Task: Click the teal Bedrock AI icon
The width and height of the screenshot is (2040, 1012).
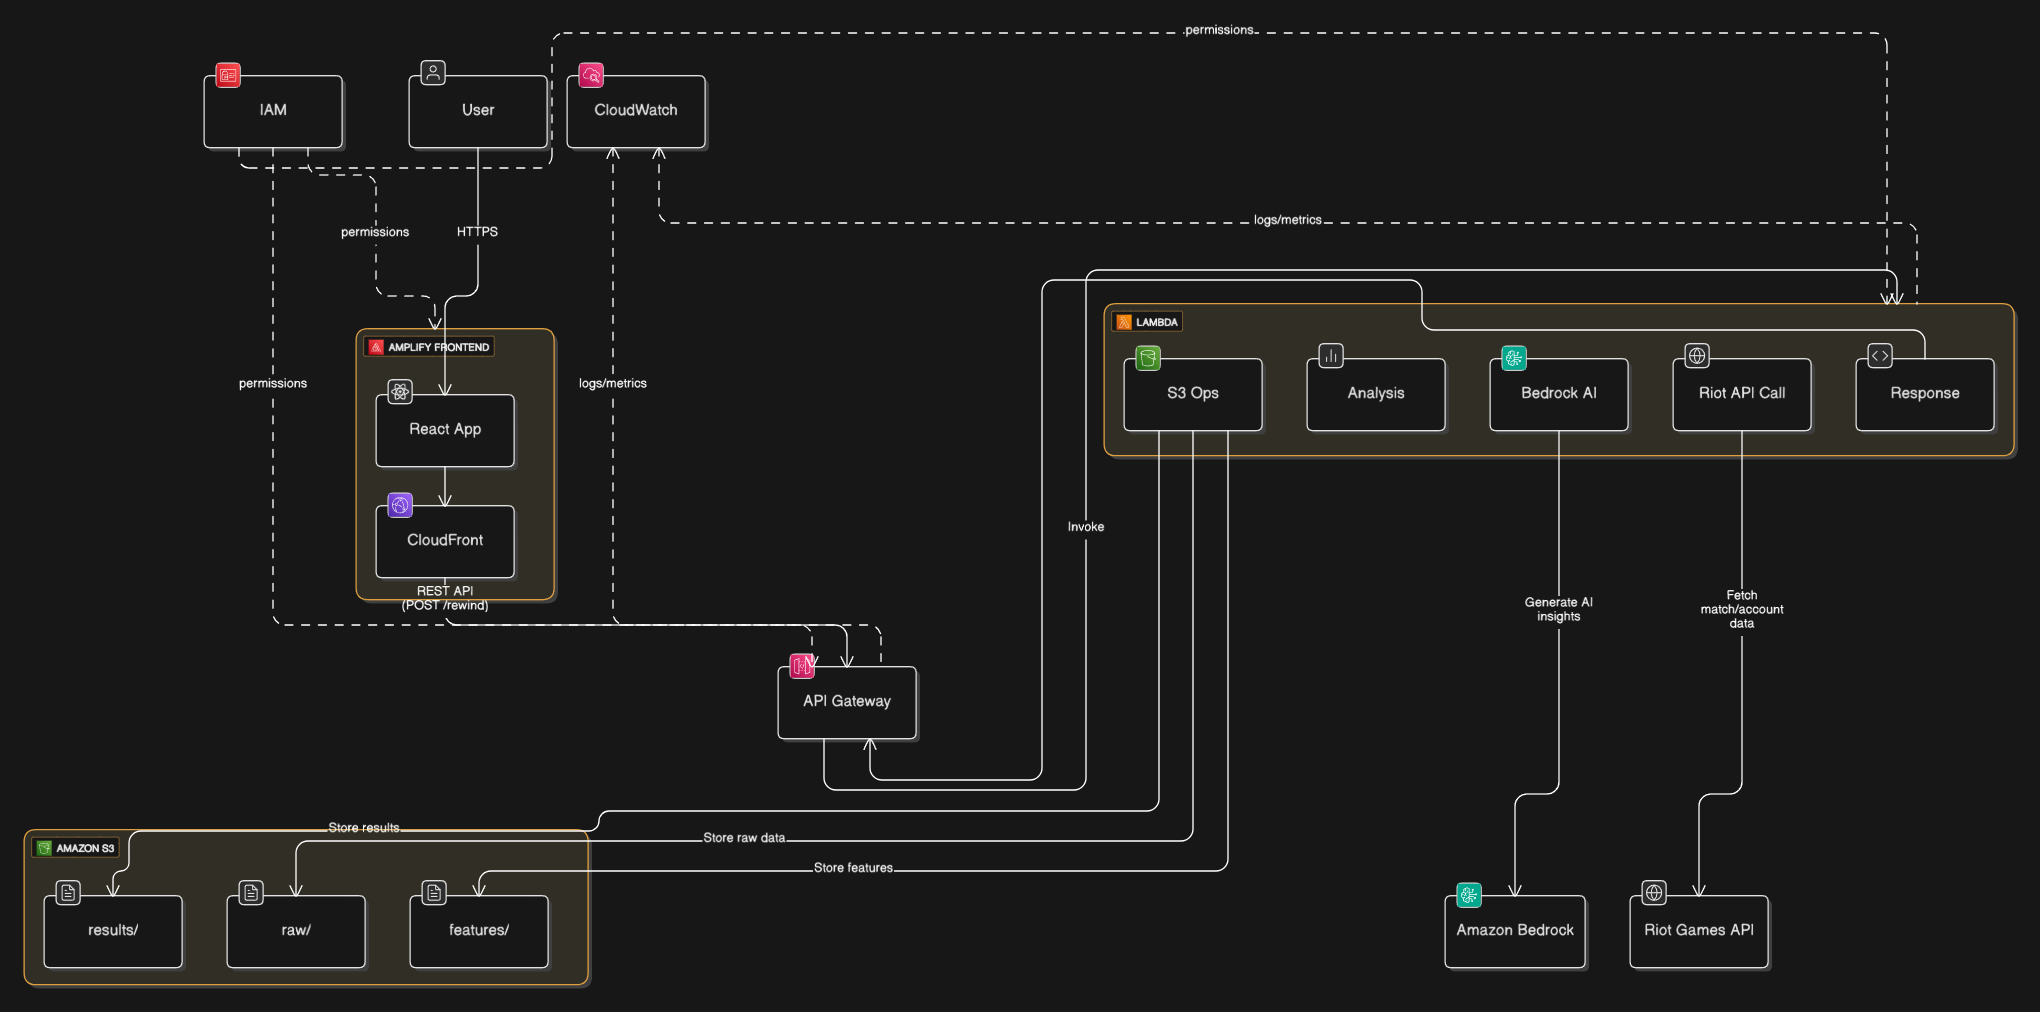Action: [x=1514, y=357]
